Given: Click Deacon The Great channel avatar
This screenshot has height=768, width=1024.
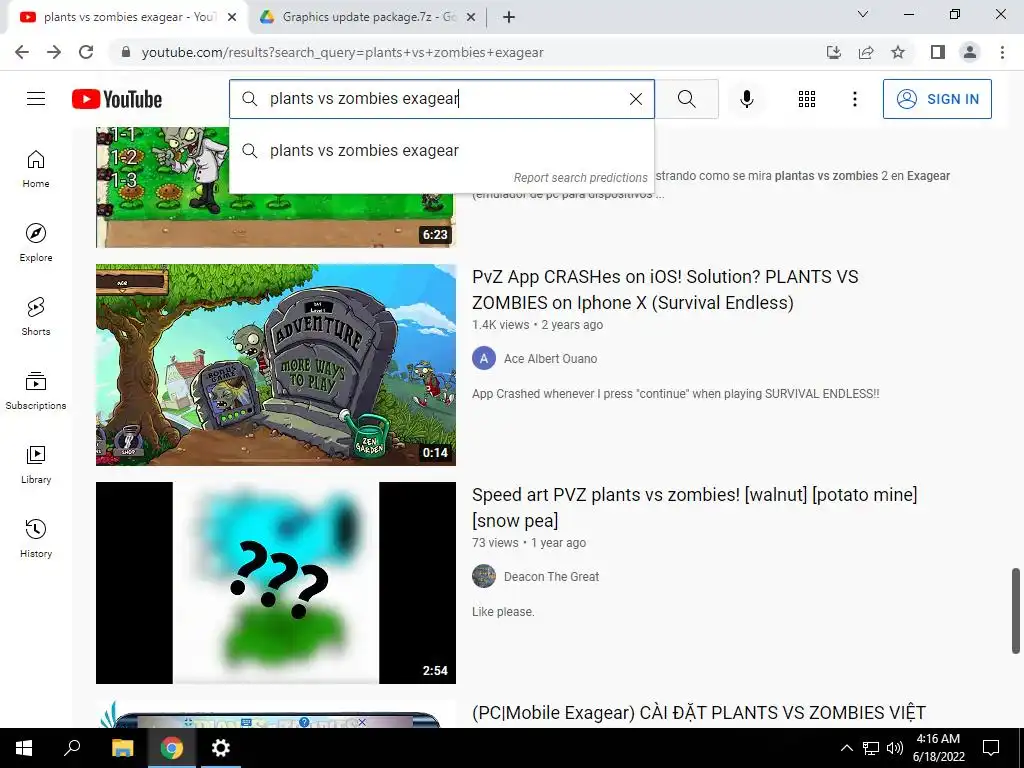Looking at the screenshot, I should [x=484, y=576].
